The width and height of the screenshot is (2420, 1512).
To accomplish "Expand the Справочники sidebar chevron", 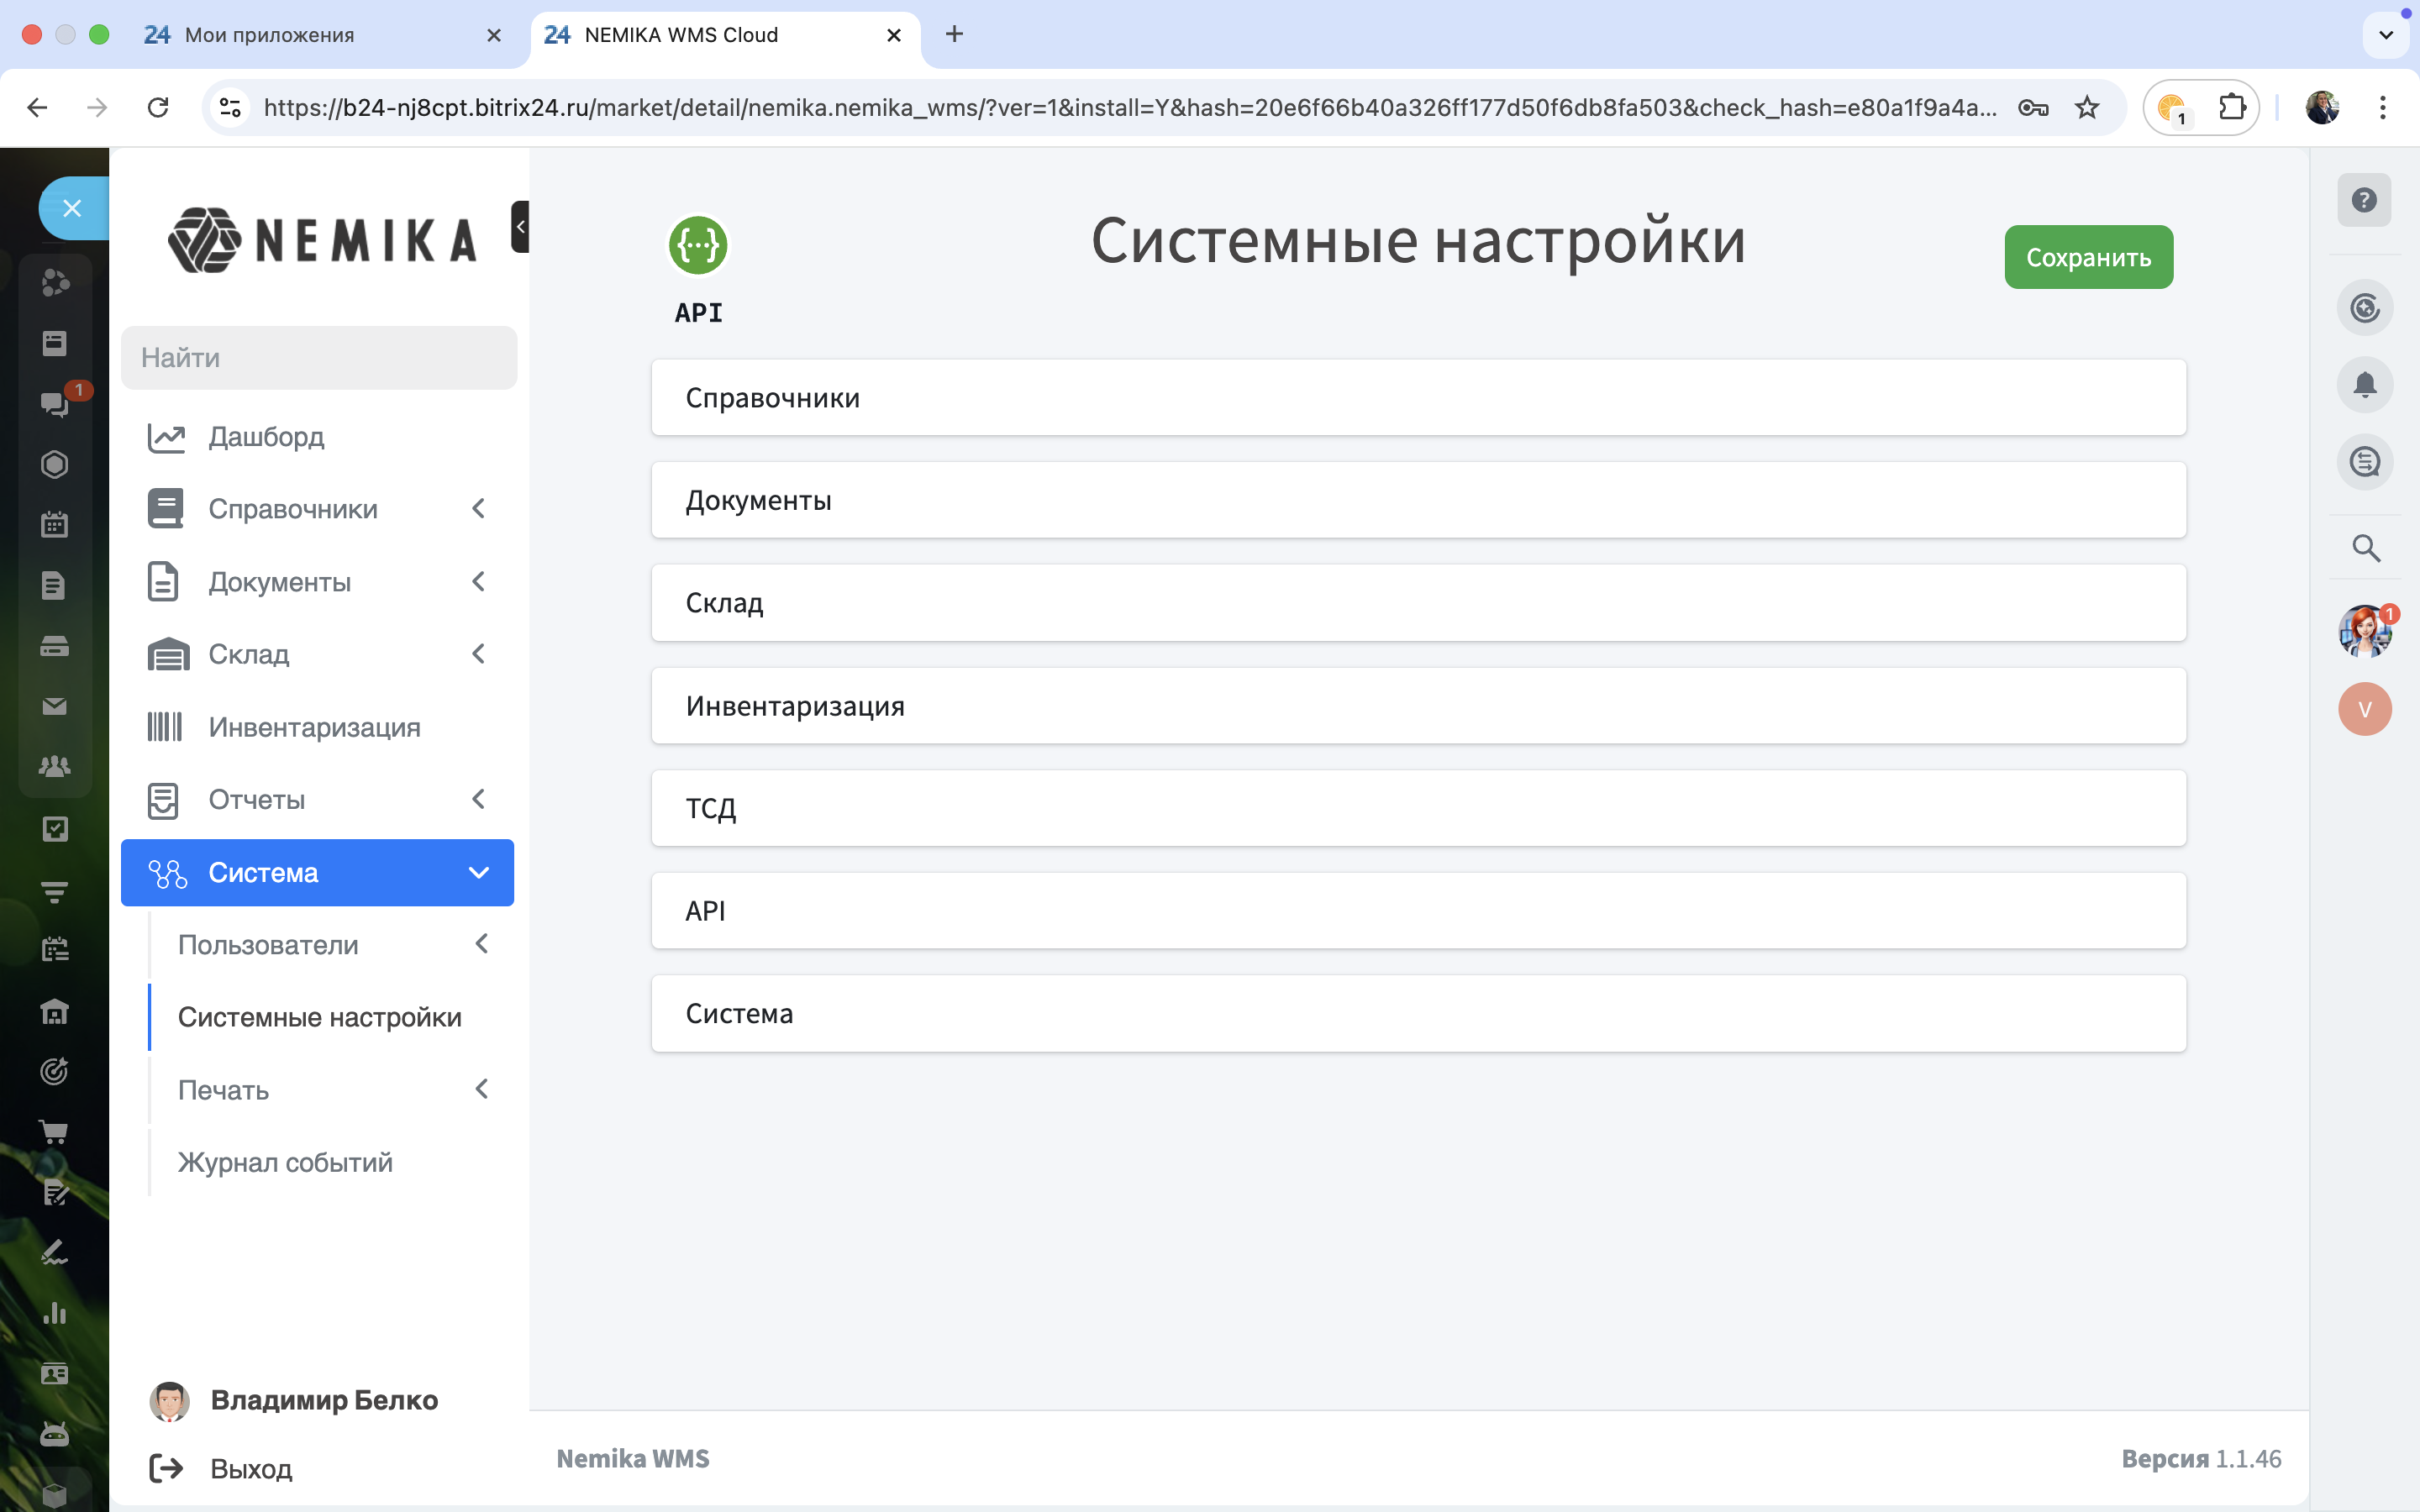I will pyautogui.click(x=478, y=509).
